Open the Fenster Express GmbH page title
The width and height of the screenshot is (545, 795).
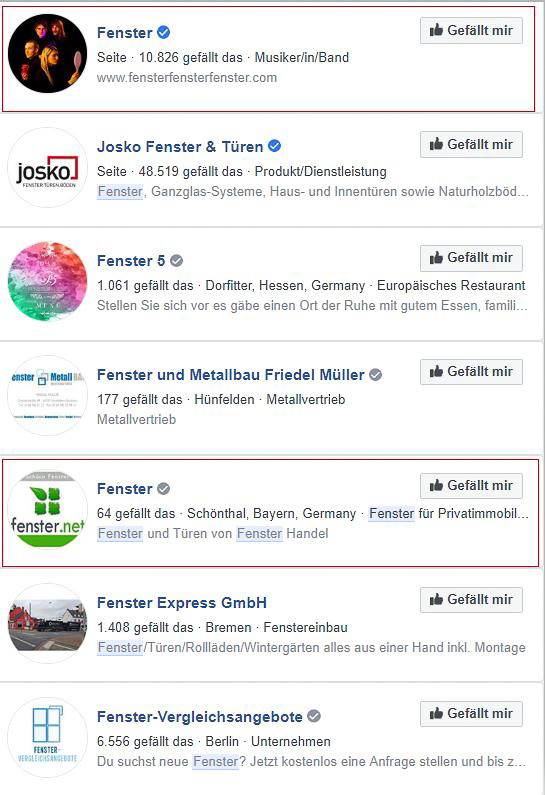181,602
